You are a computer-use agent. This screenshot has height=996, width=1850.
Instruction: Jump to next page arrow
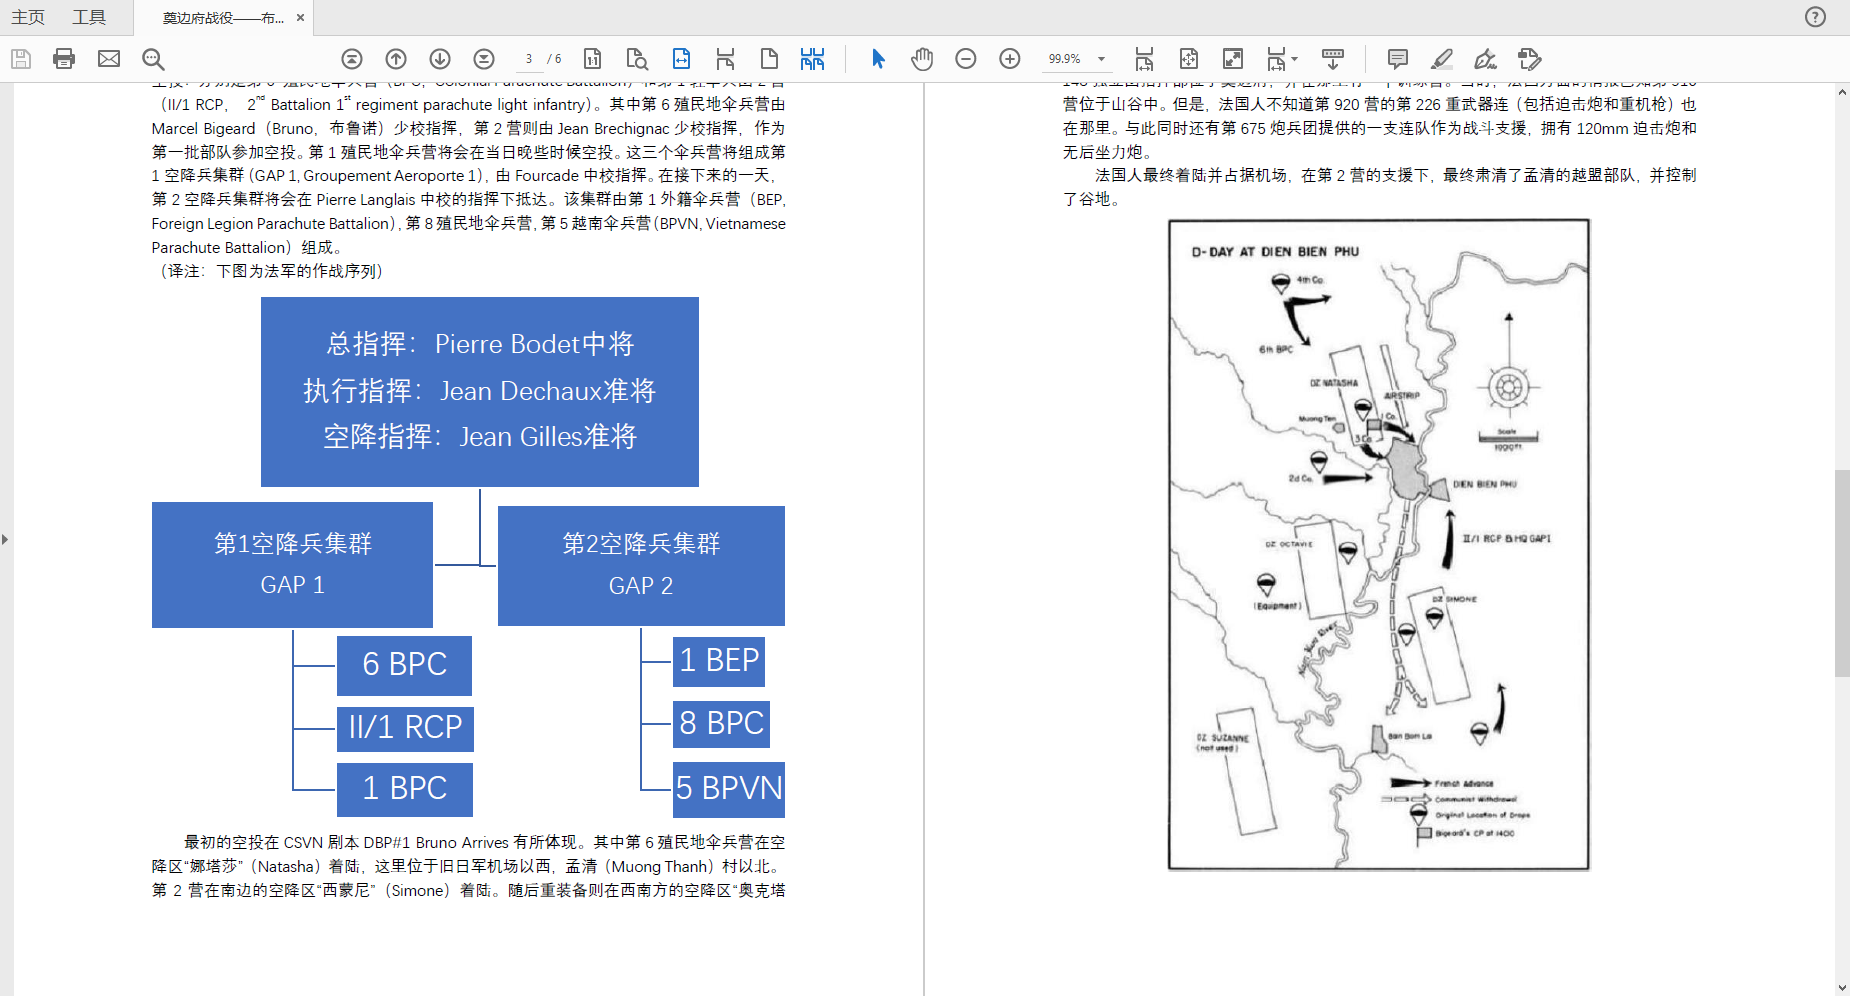click(x=440, y=59)
